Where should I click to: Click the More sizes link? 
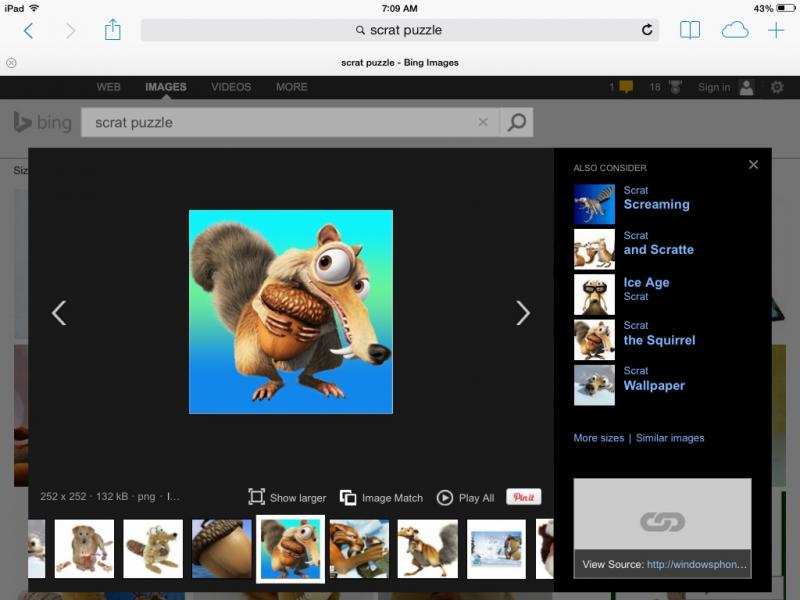click(598, 438)
